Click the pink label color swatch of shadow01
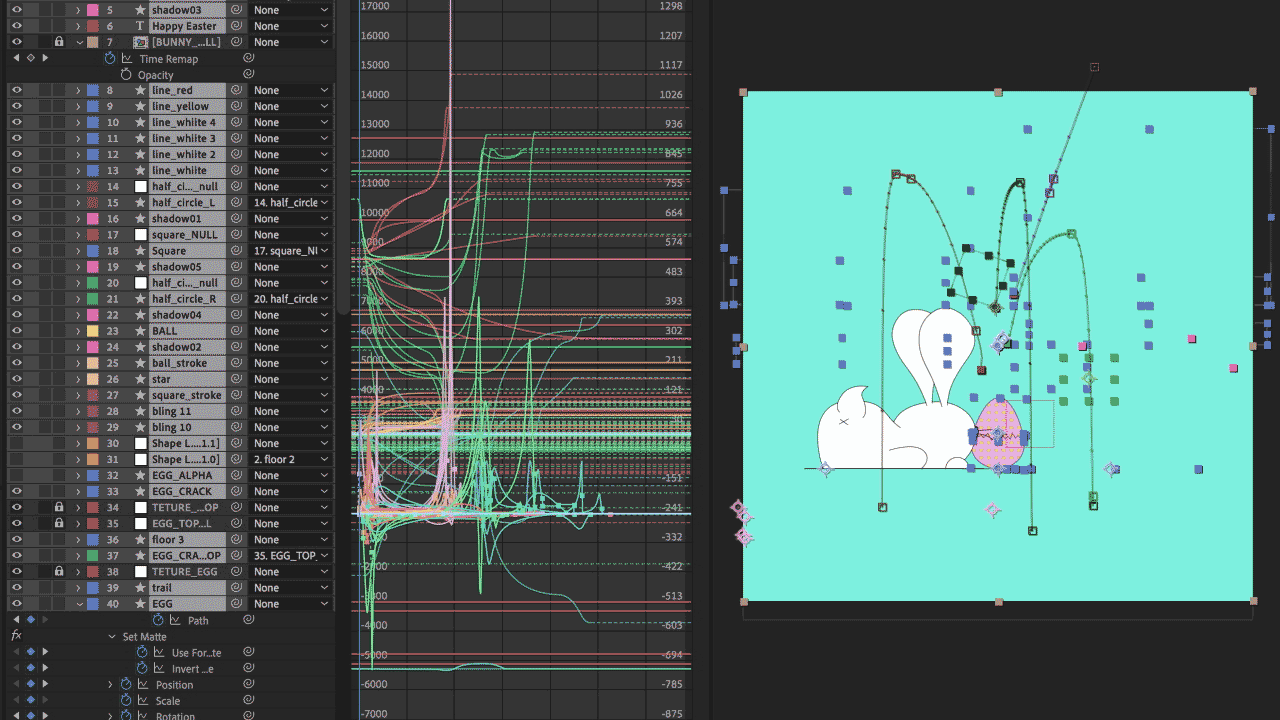Image resolution: width=1280 pixels, height=720 pixels. (93, 218)
